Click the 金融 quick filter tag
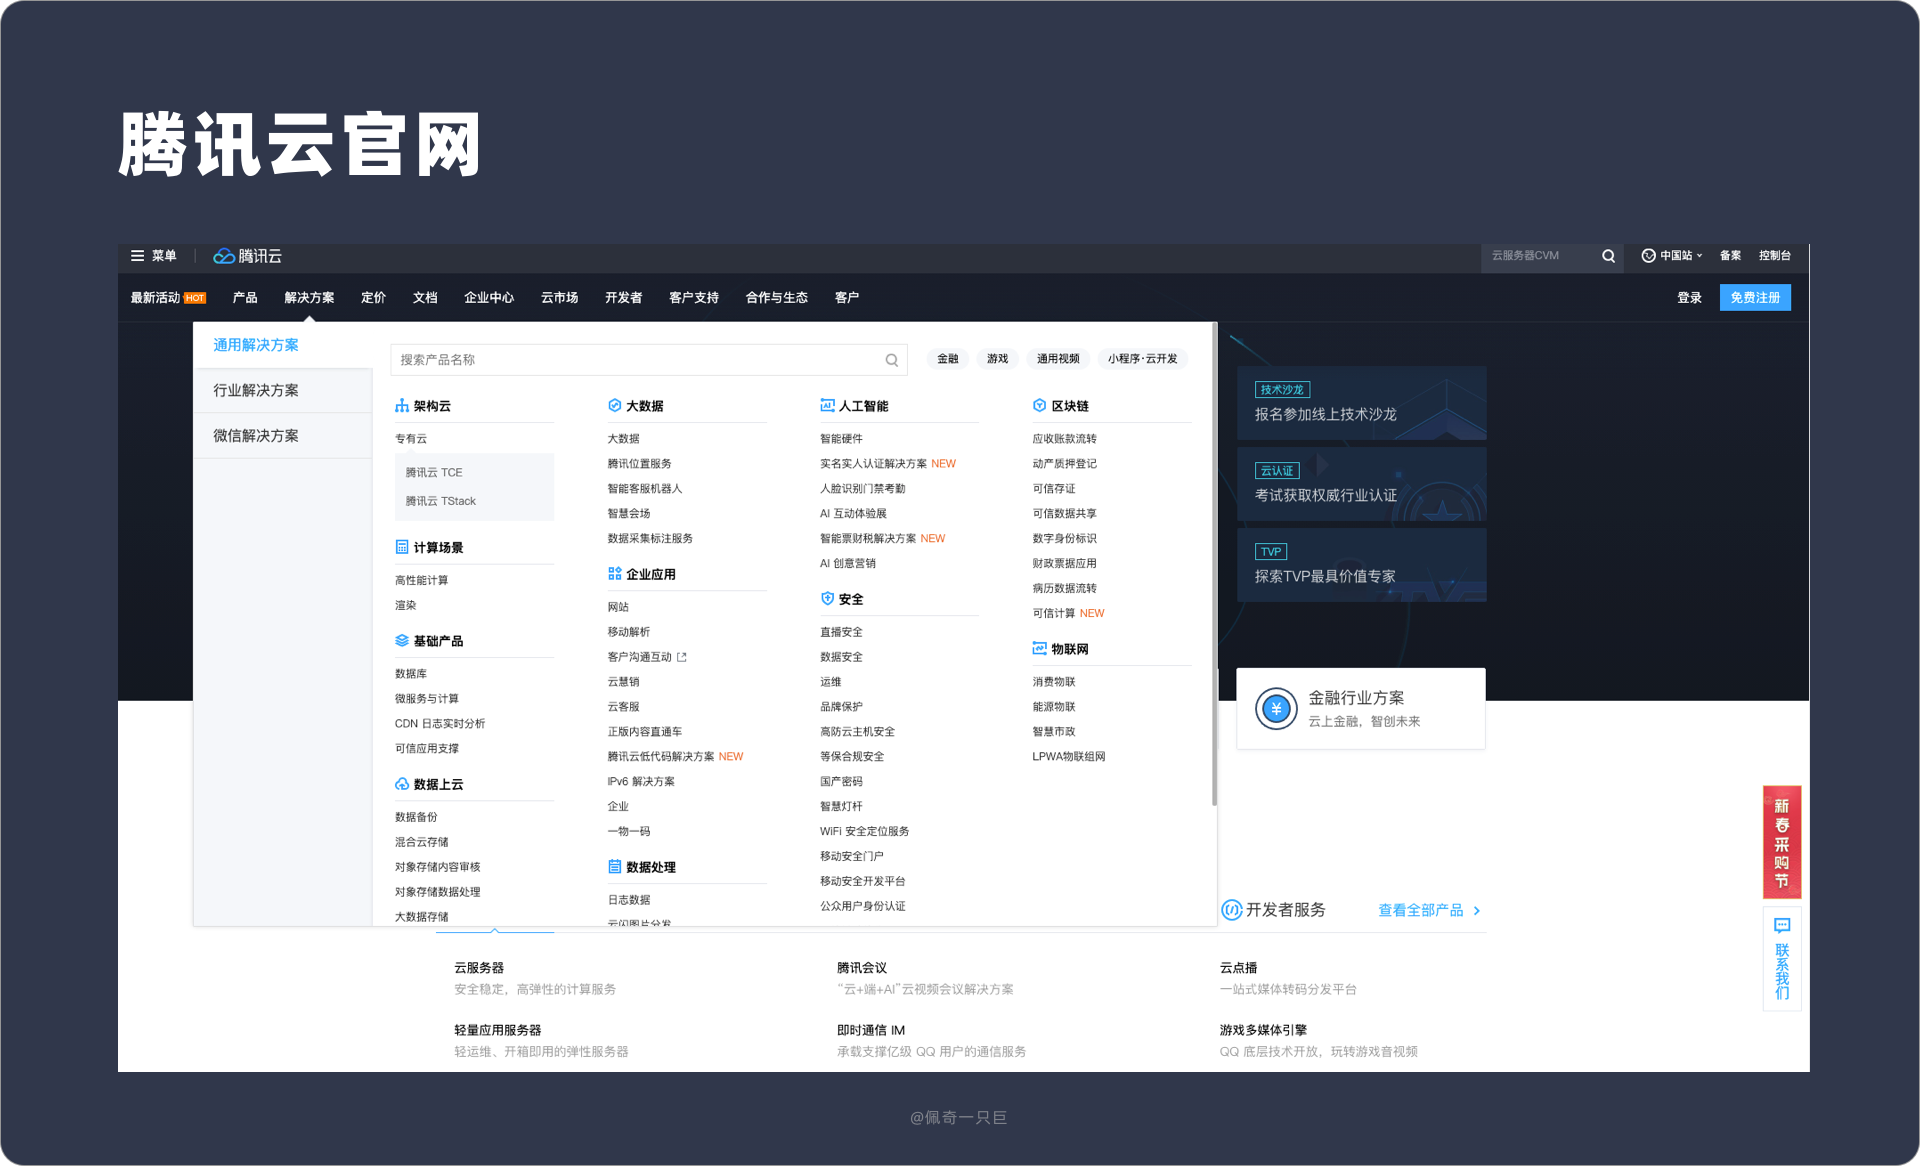 pyautogui.click(x=947, y=359)
